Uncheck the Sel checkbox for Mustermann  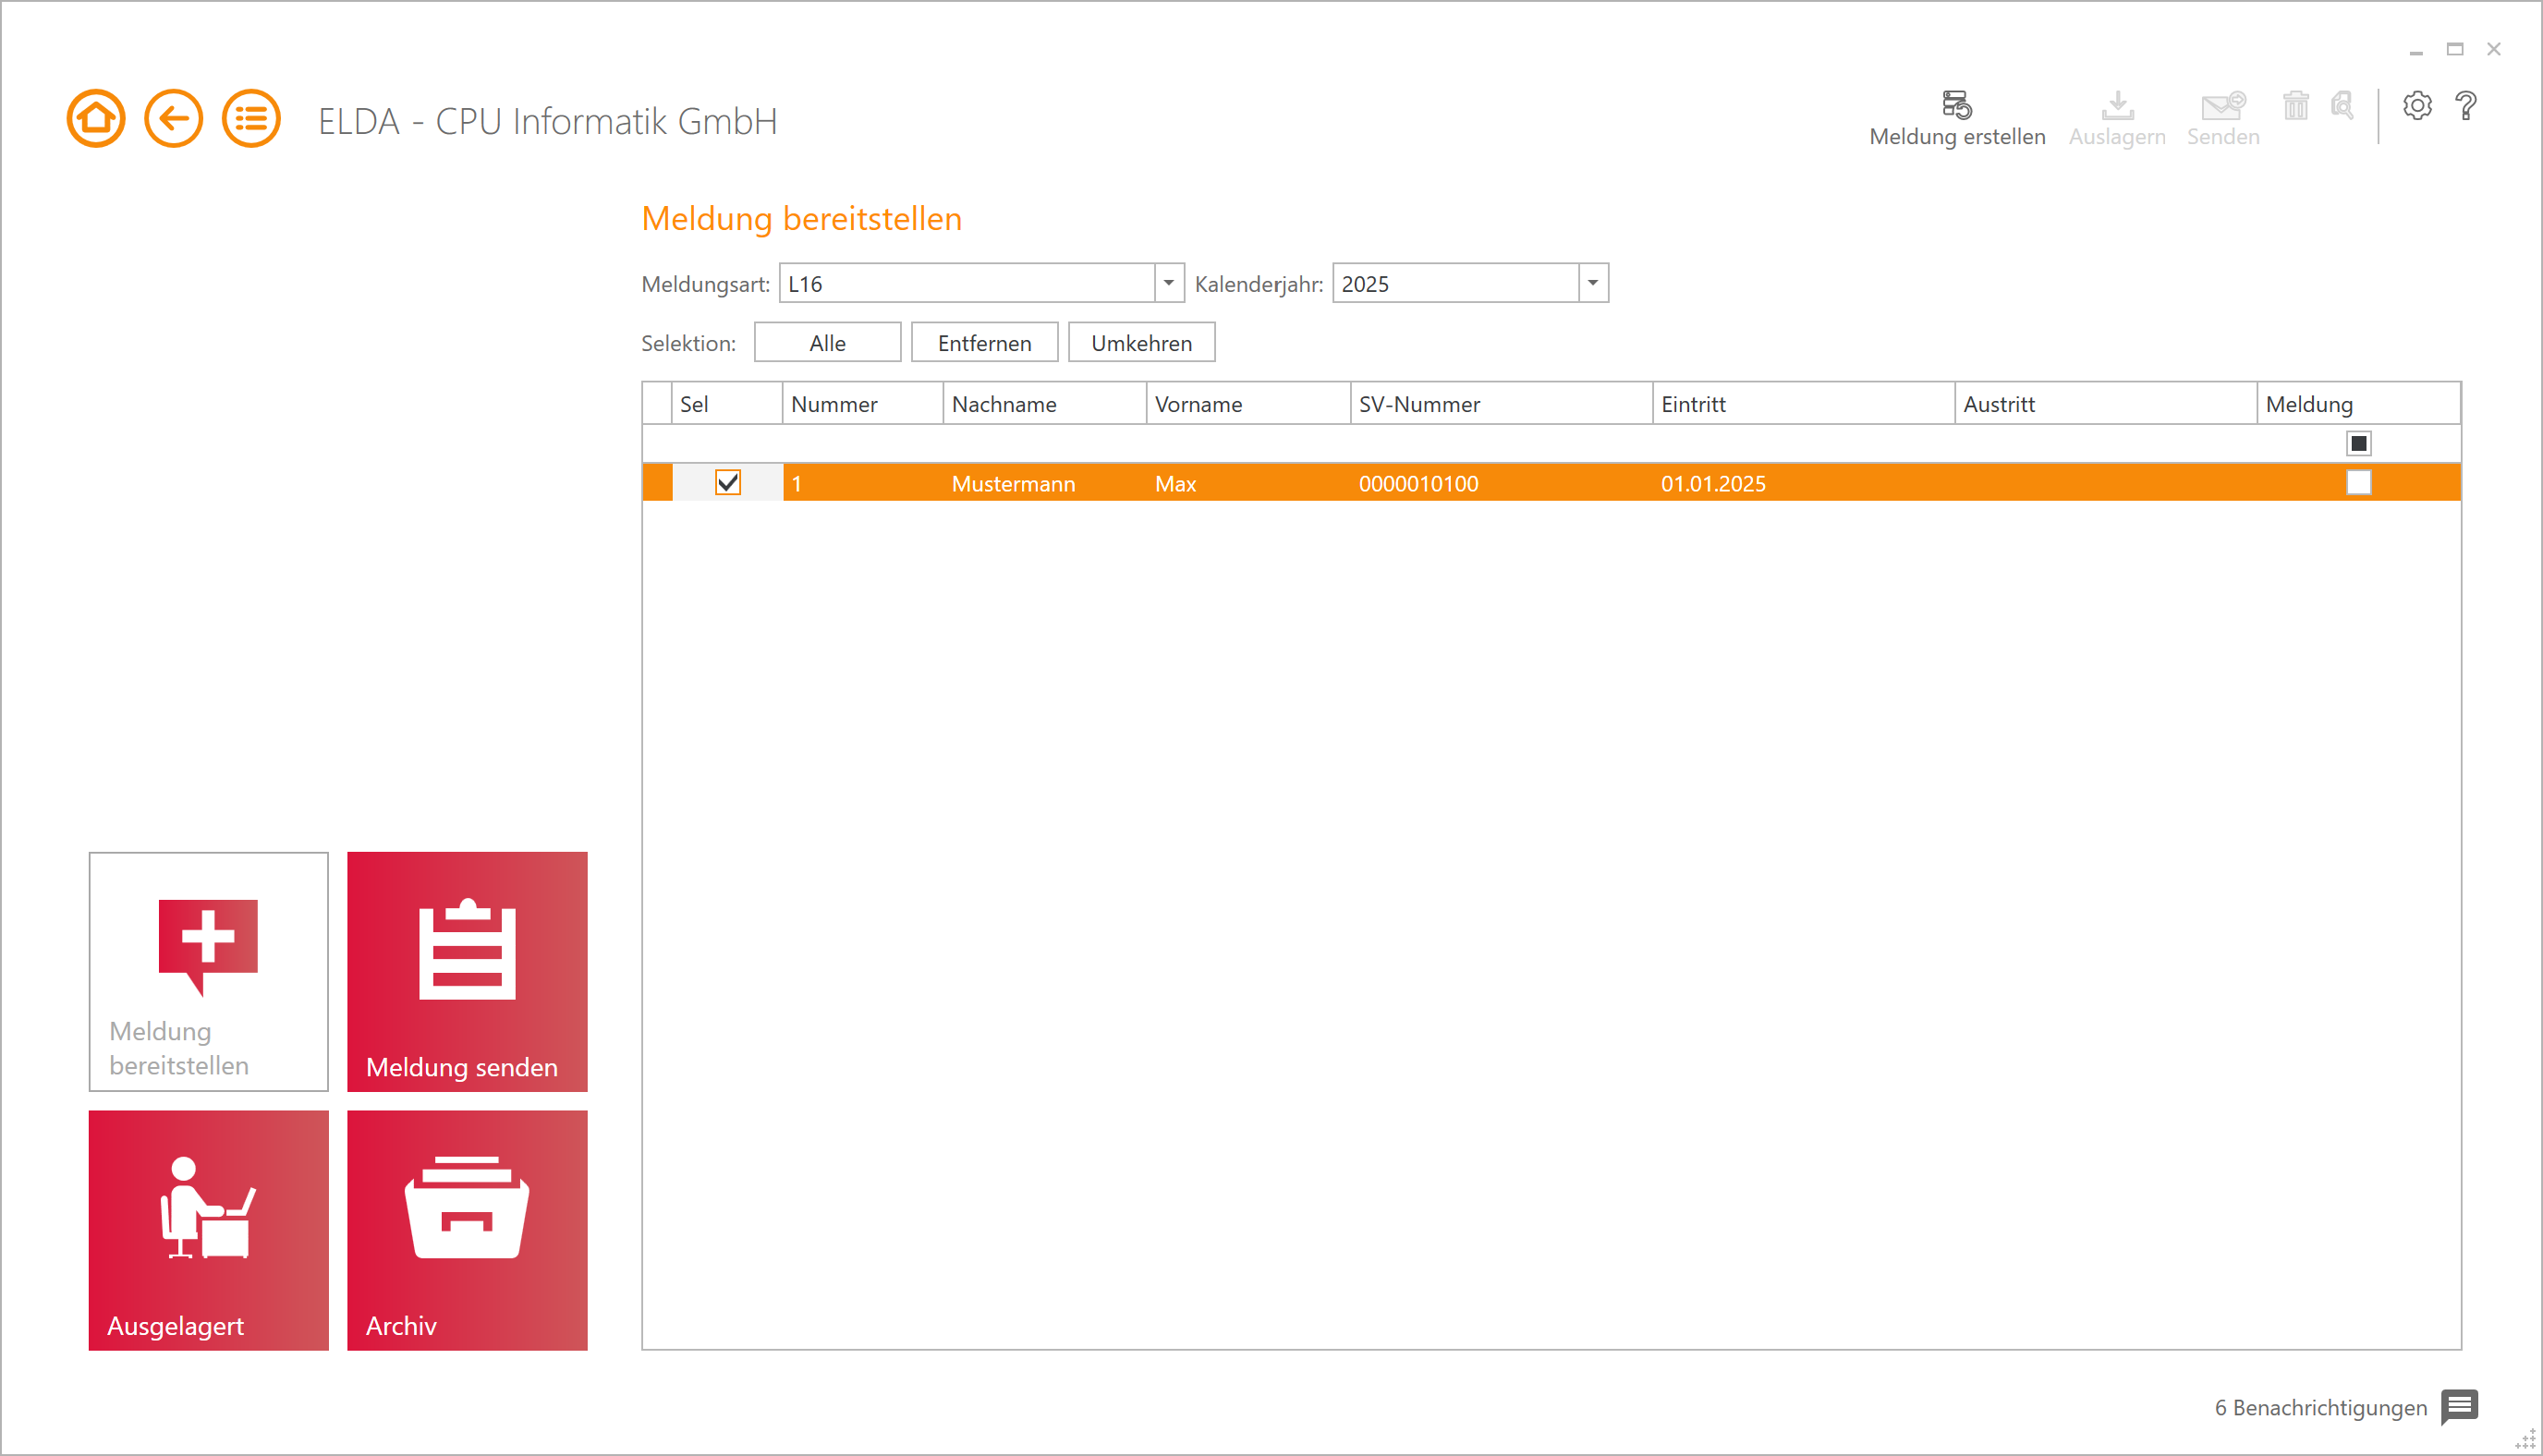coord(727,483)
